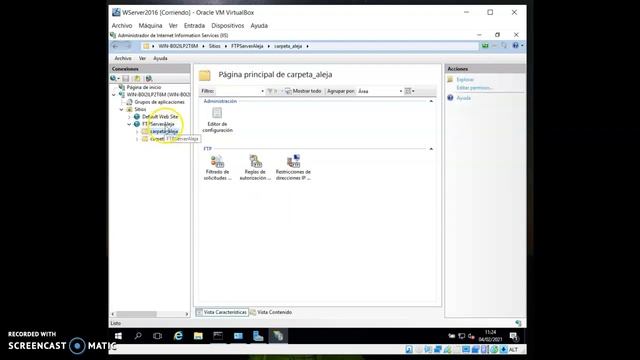Viewport: 640px width, 360px height.
Task: Click the network icon in system tray
Action: pos(462,336)
